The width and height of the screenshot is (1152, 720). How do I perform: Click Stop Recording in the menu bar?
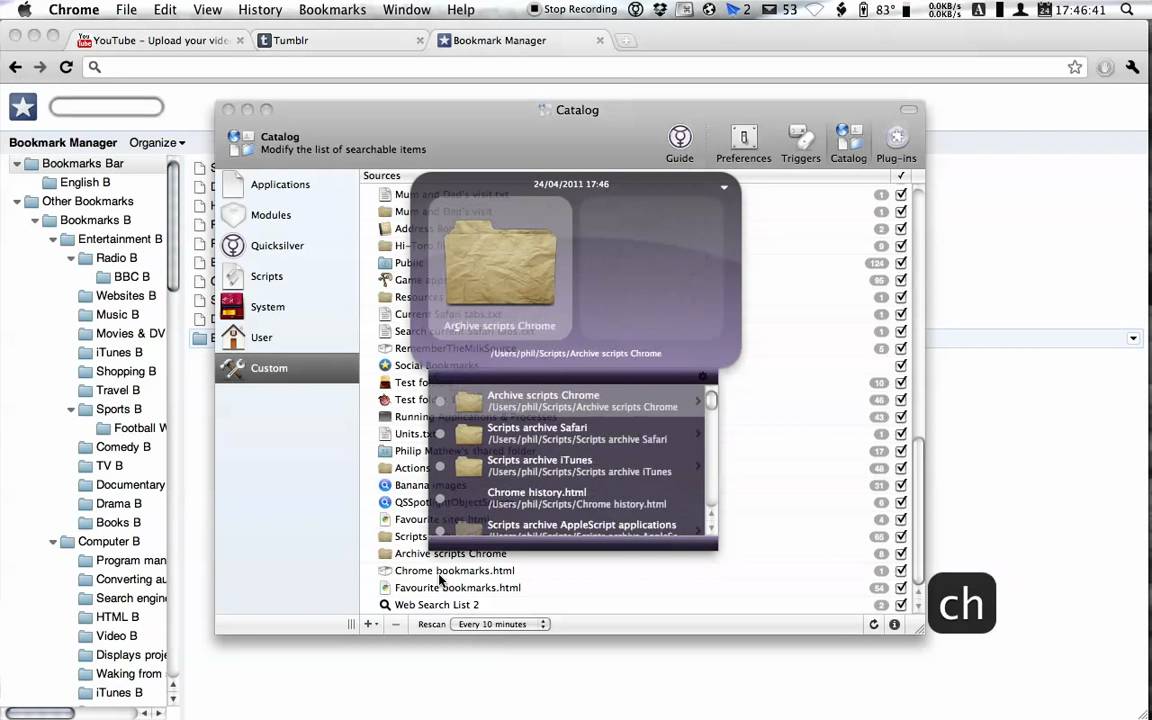[x=573, y=10]
